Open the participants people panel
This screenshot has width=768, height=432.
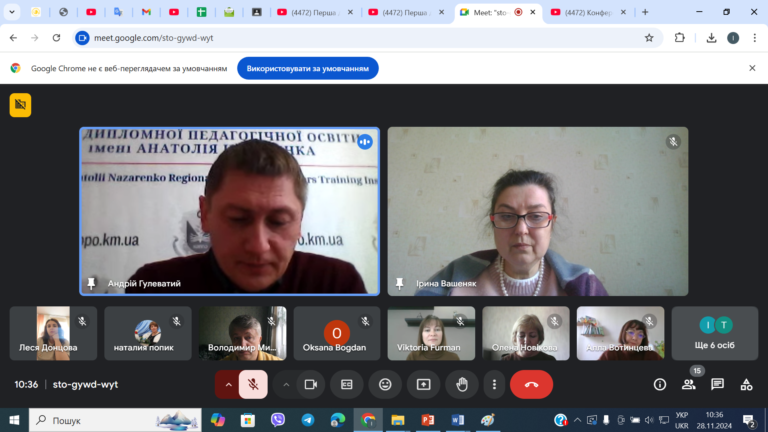(689, 384)
